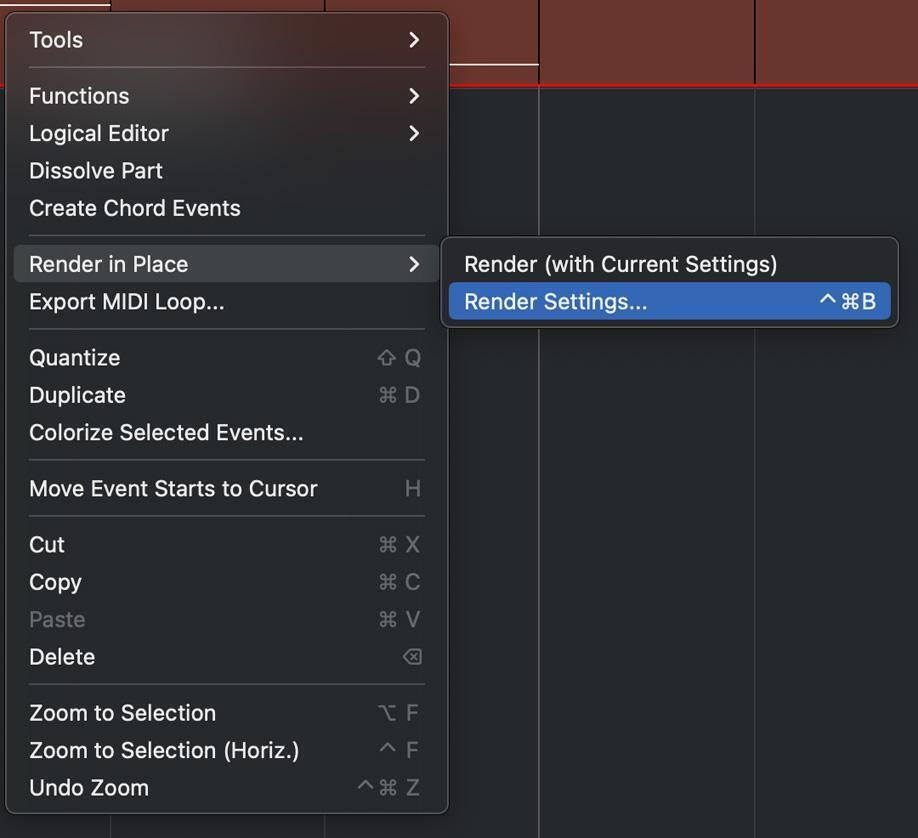Open the Logical Editor submenu arrow
The image size is (918, 838).
[x=414, y=134]
